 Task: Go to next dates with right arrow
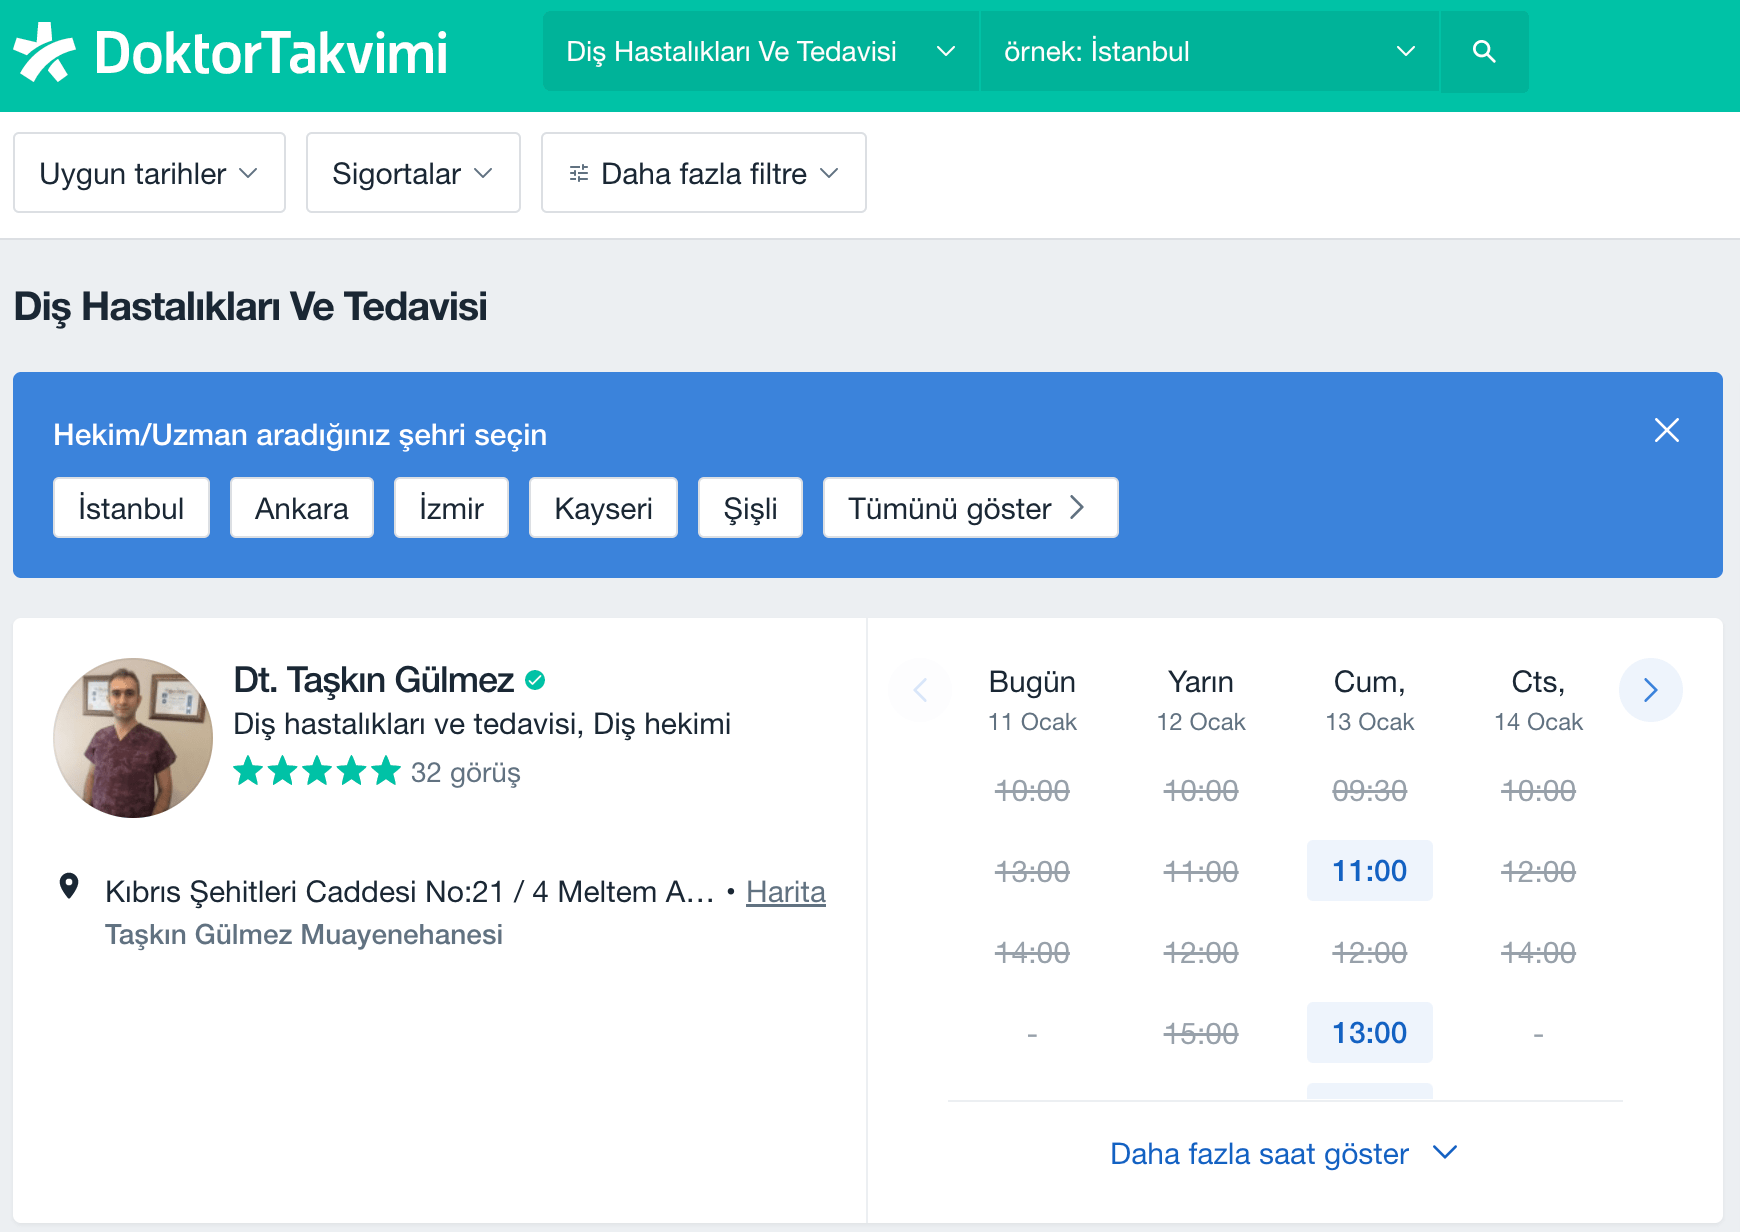1650,690
